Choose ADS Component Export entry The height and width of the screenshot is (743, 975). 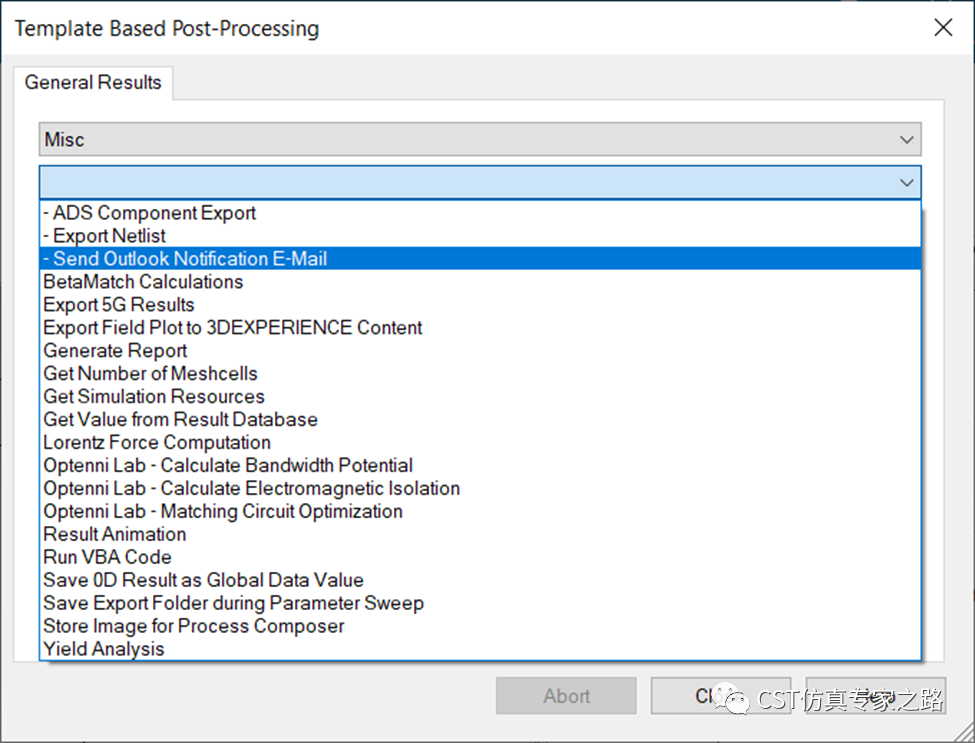[x=479, y=213]
